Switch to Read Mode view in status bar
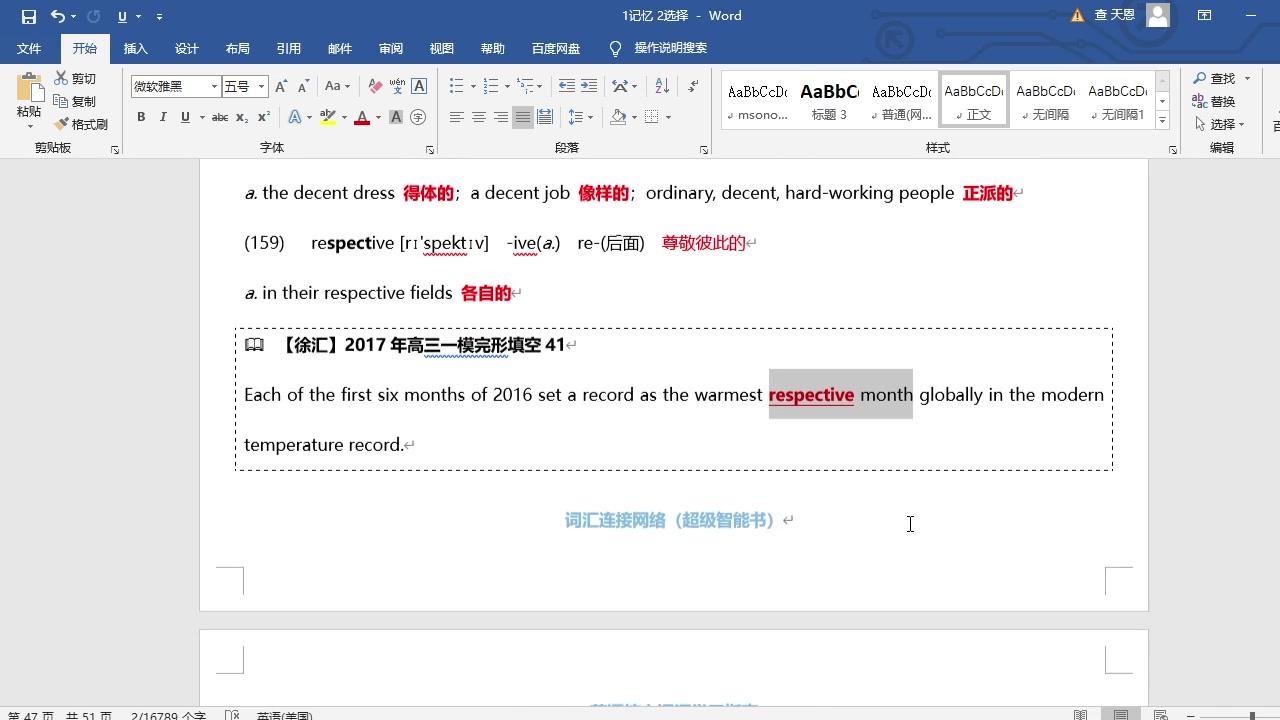The height and width of the screenshot is (720, 1280). 1081,715
